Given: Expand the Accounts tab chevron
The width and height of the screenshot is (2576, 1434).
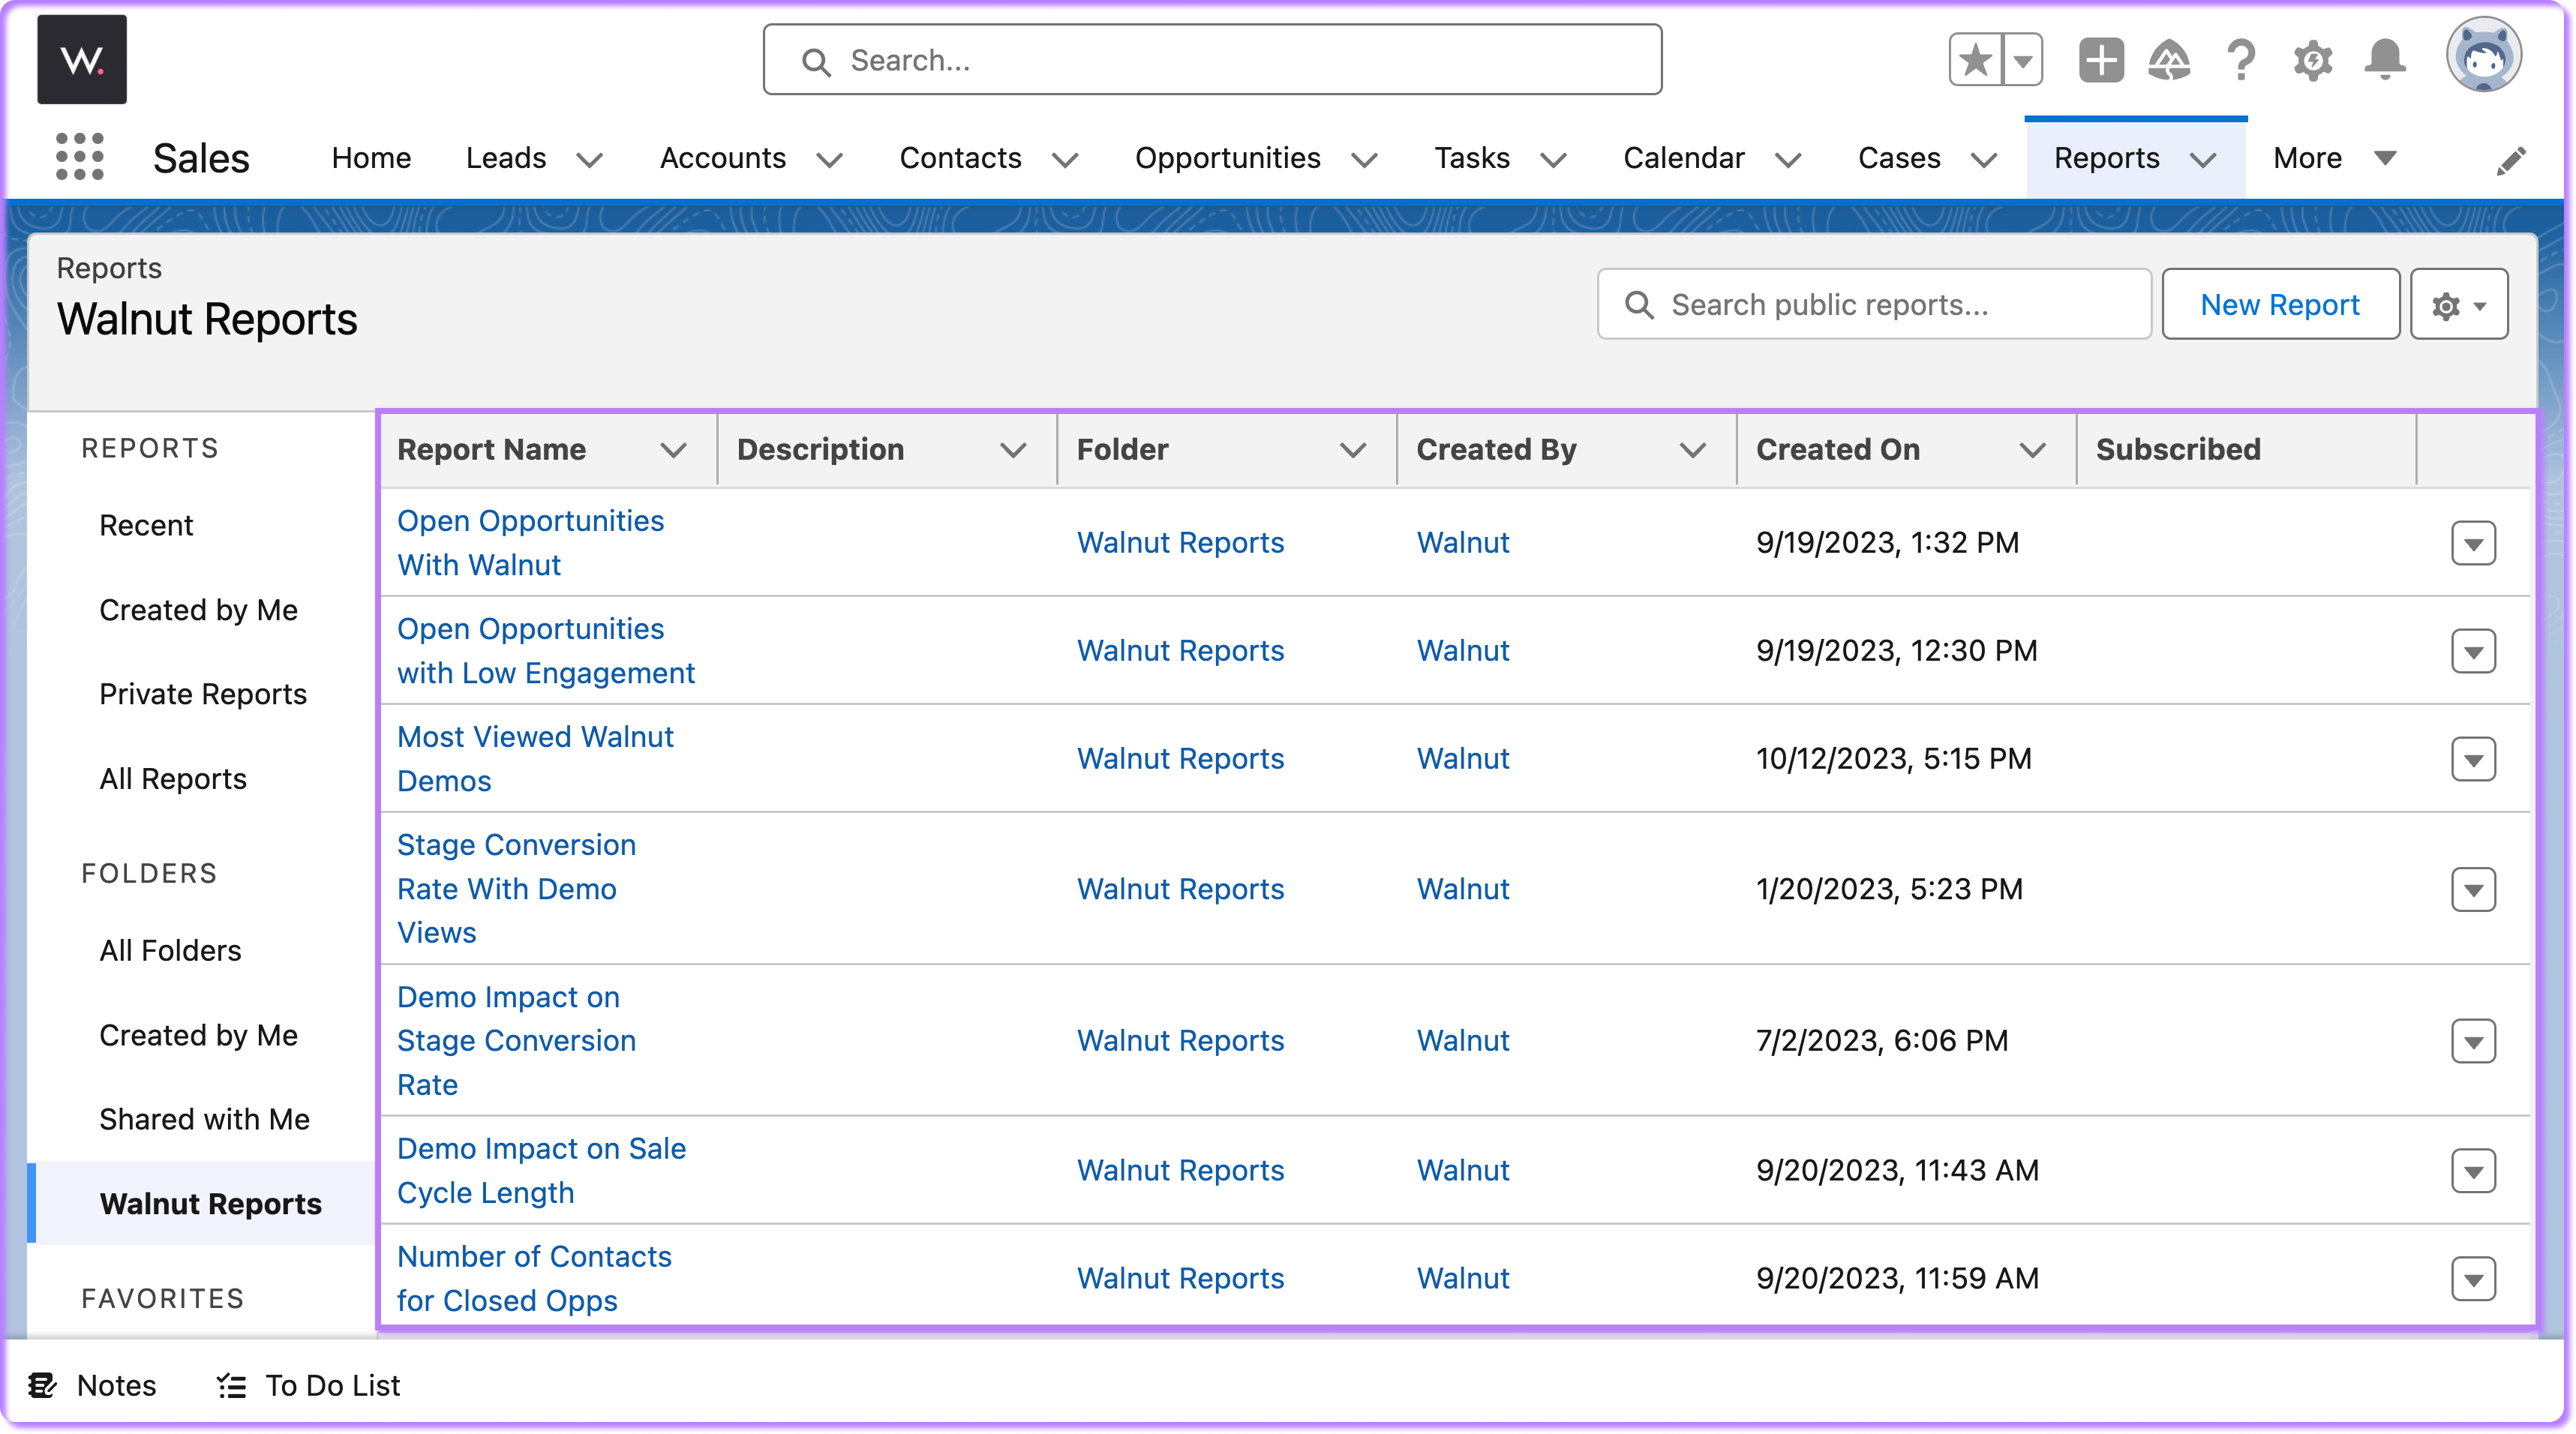Looking at the screenshot, I should (x=830, y=159).
